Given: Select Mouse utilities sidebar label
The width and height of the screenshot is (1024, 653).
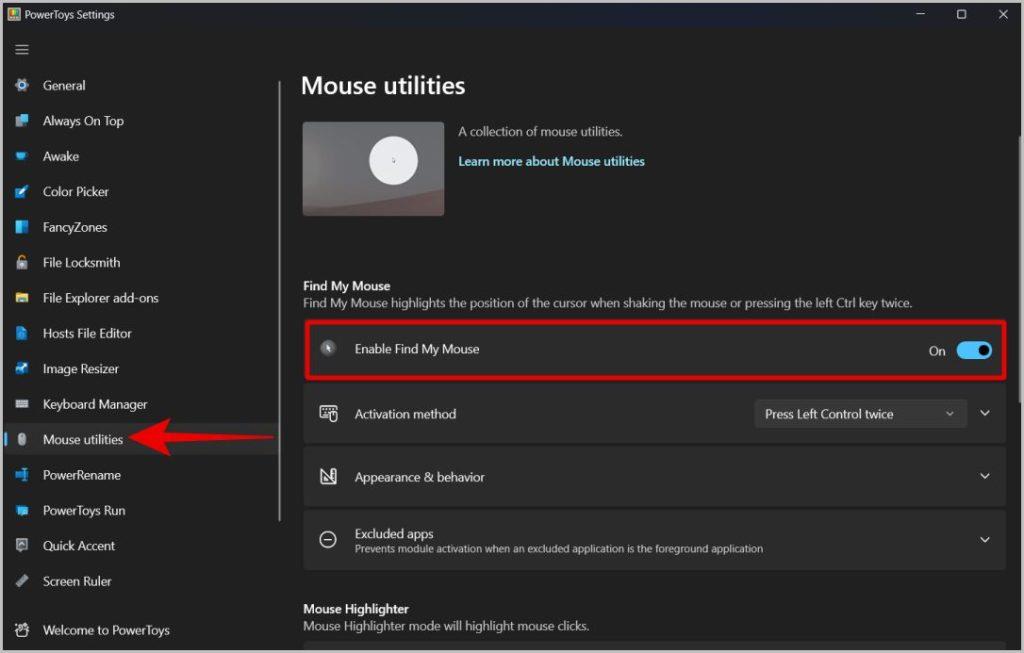Looking at the screenshot, I should [83, 439].
